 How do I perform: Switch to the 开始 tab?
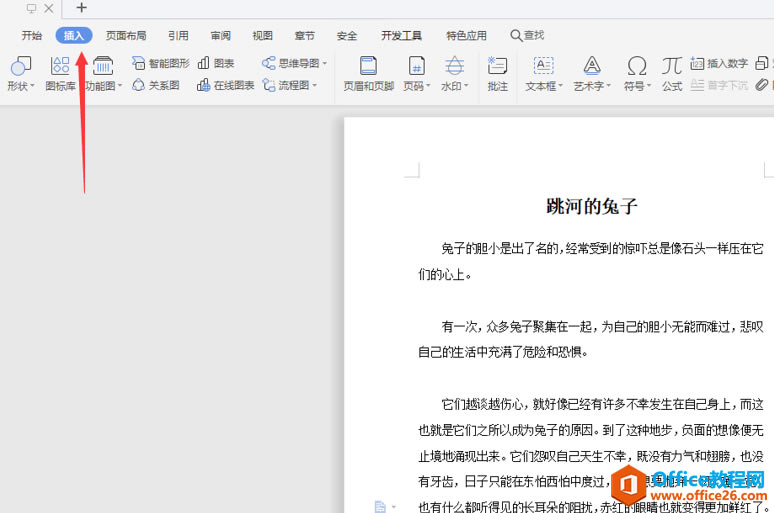point(32,36)
